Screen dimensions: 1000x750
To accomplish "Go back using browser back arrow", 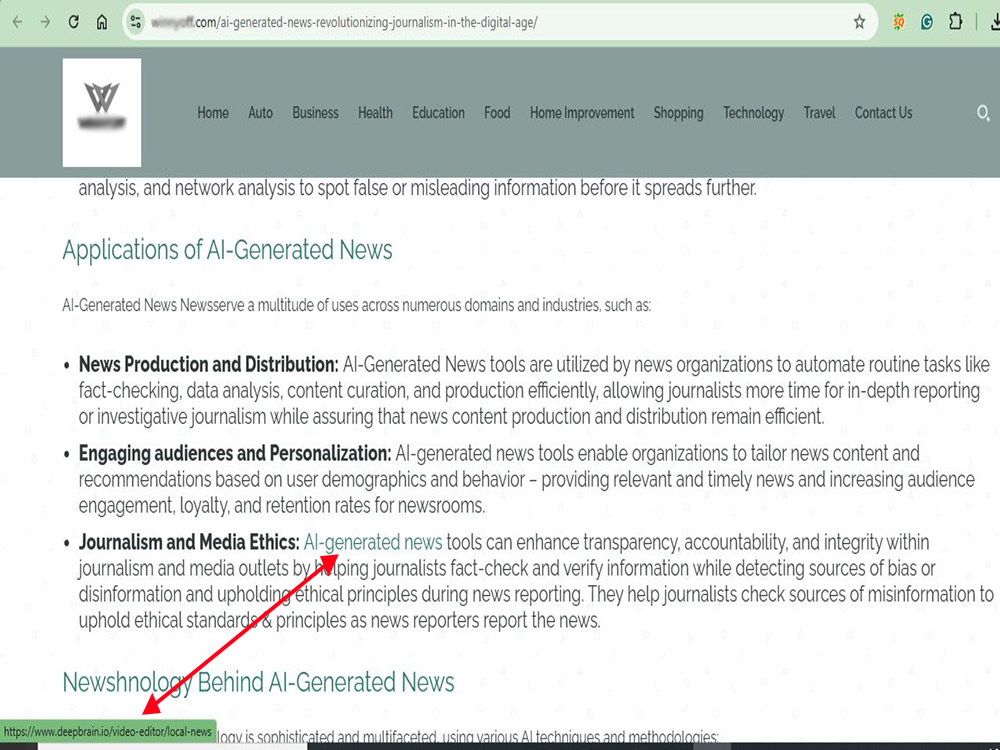I will coord(17,22).
